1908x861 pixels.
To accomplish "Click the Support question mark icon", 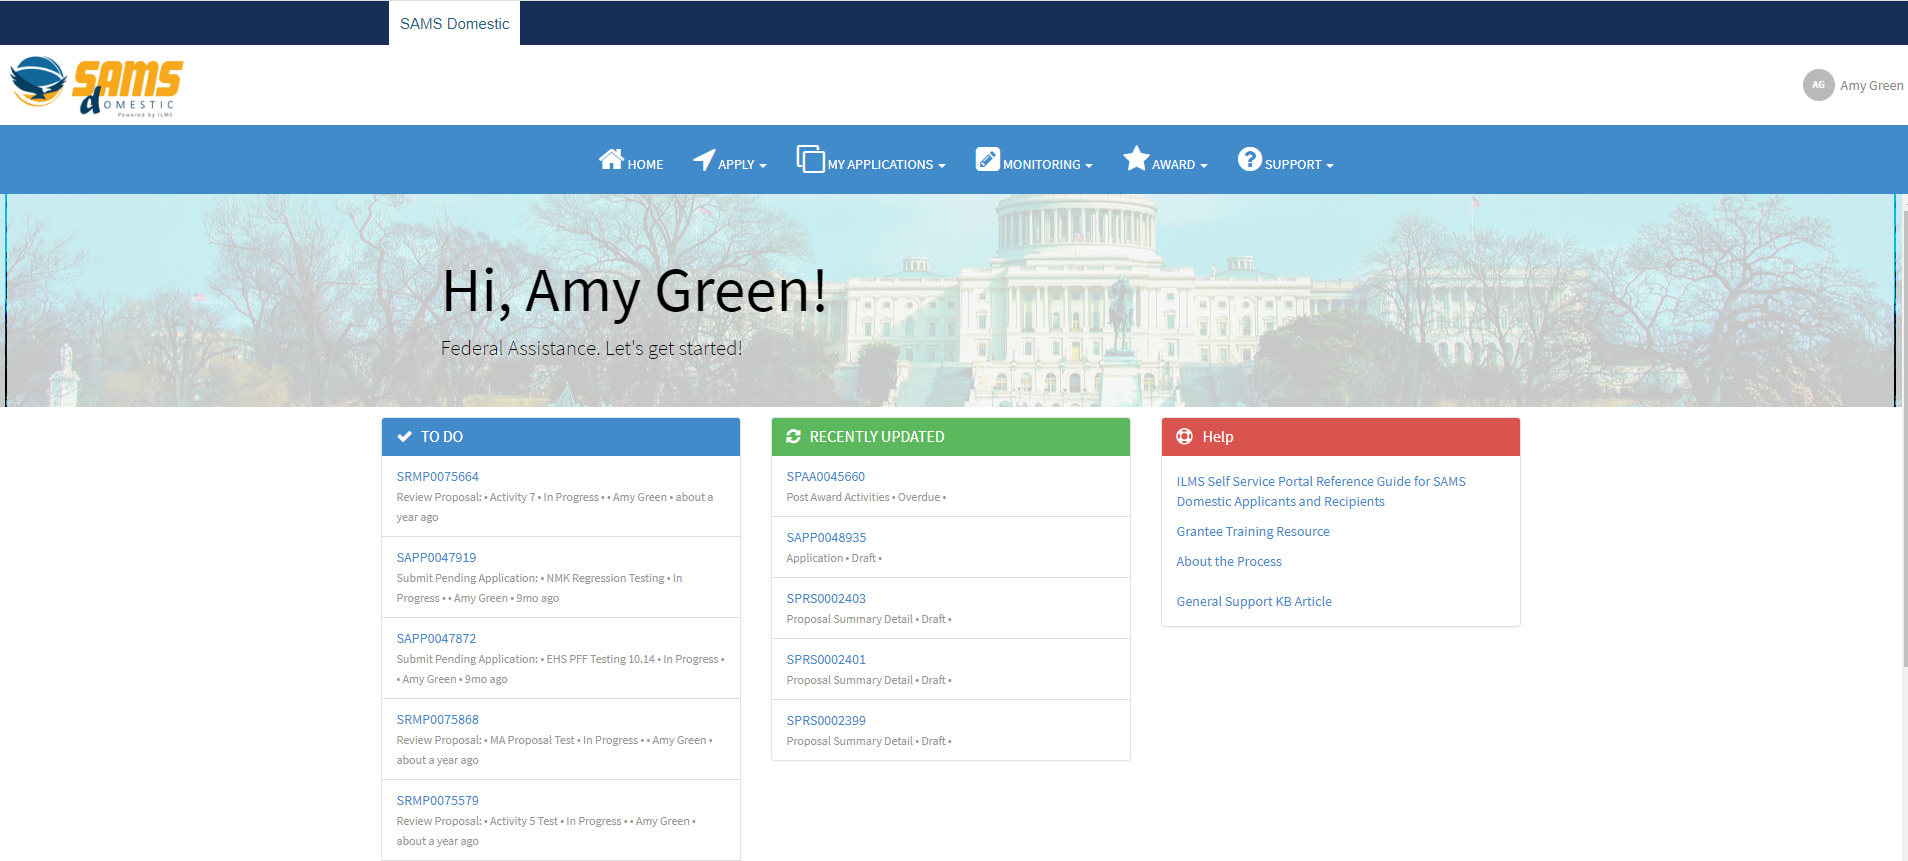I will click(1249, 159).
